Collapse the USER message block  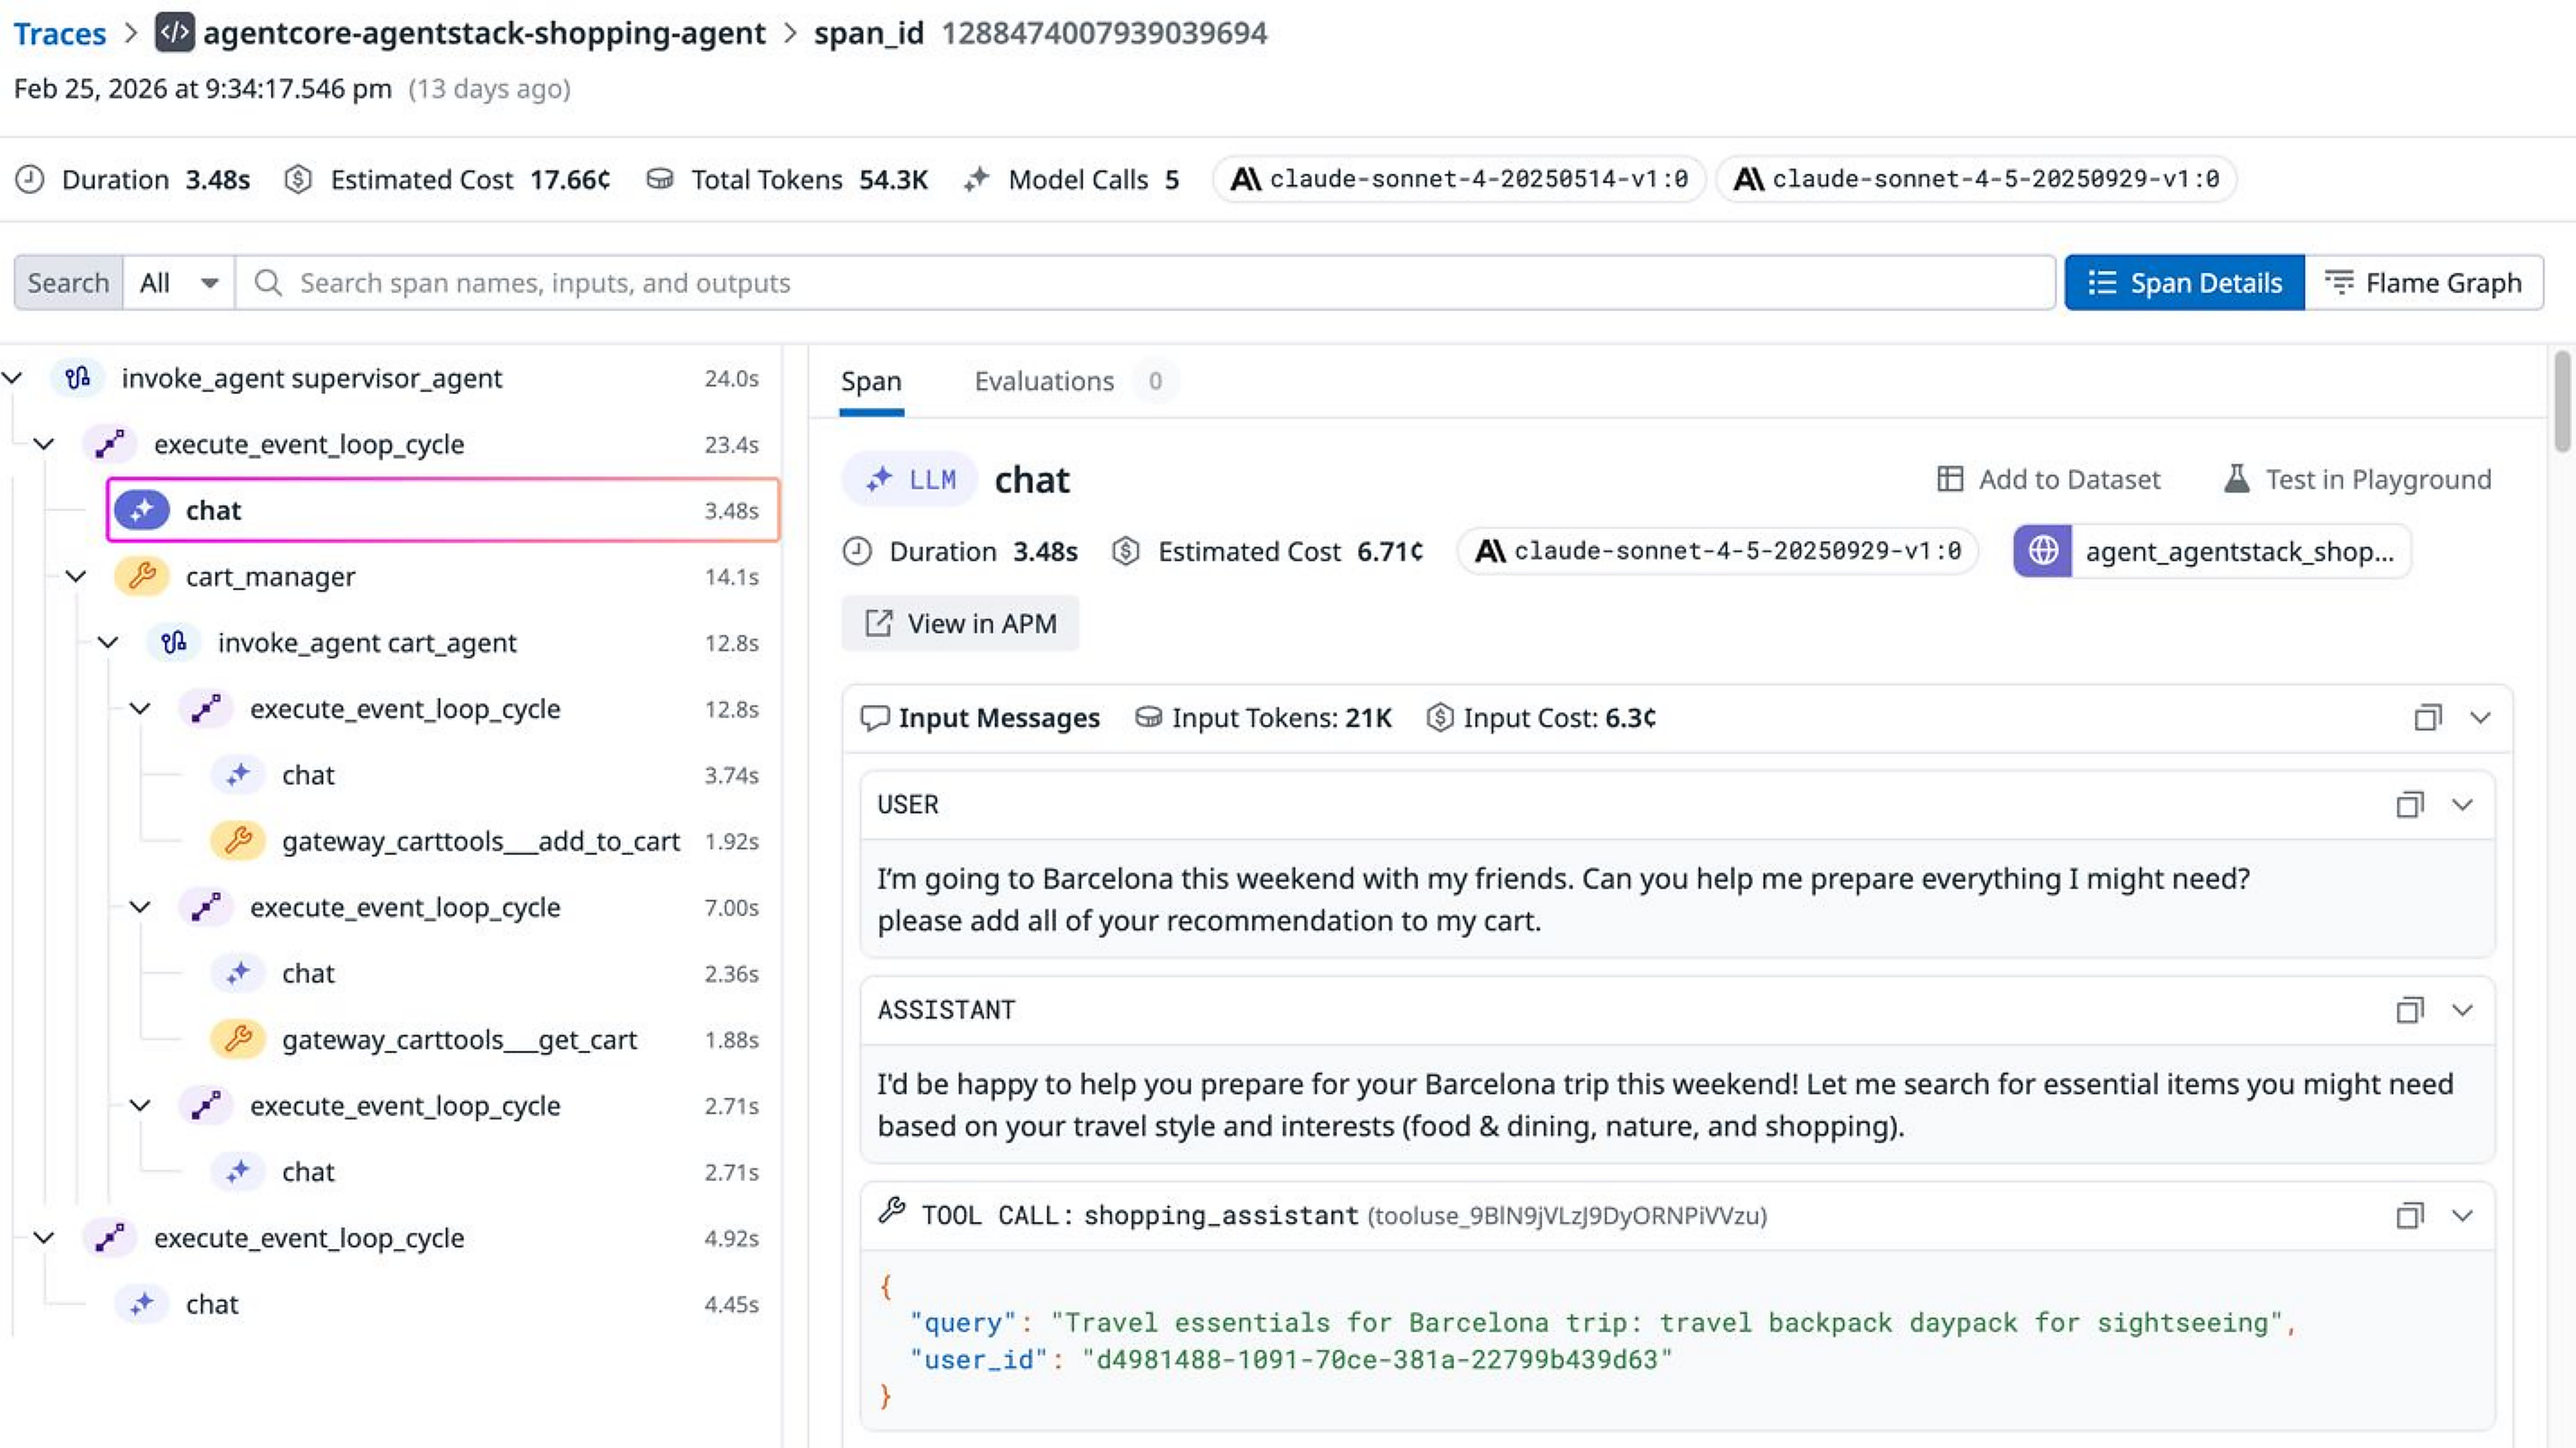coord(2462,805)
